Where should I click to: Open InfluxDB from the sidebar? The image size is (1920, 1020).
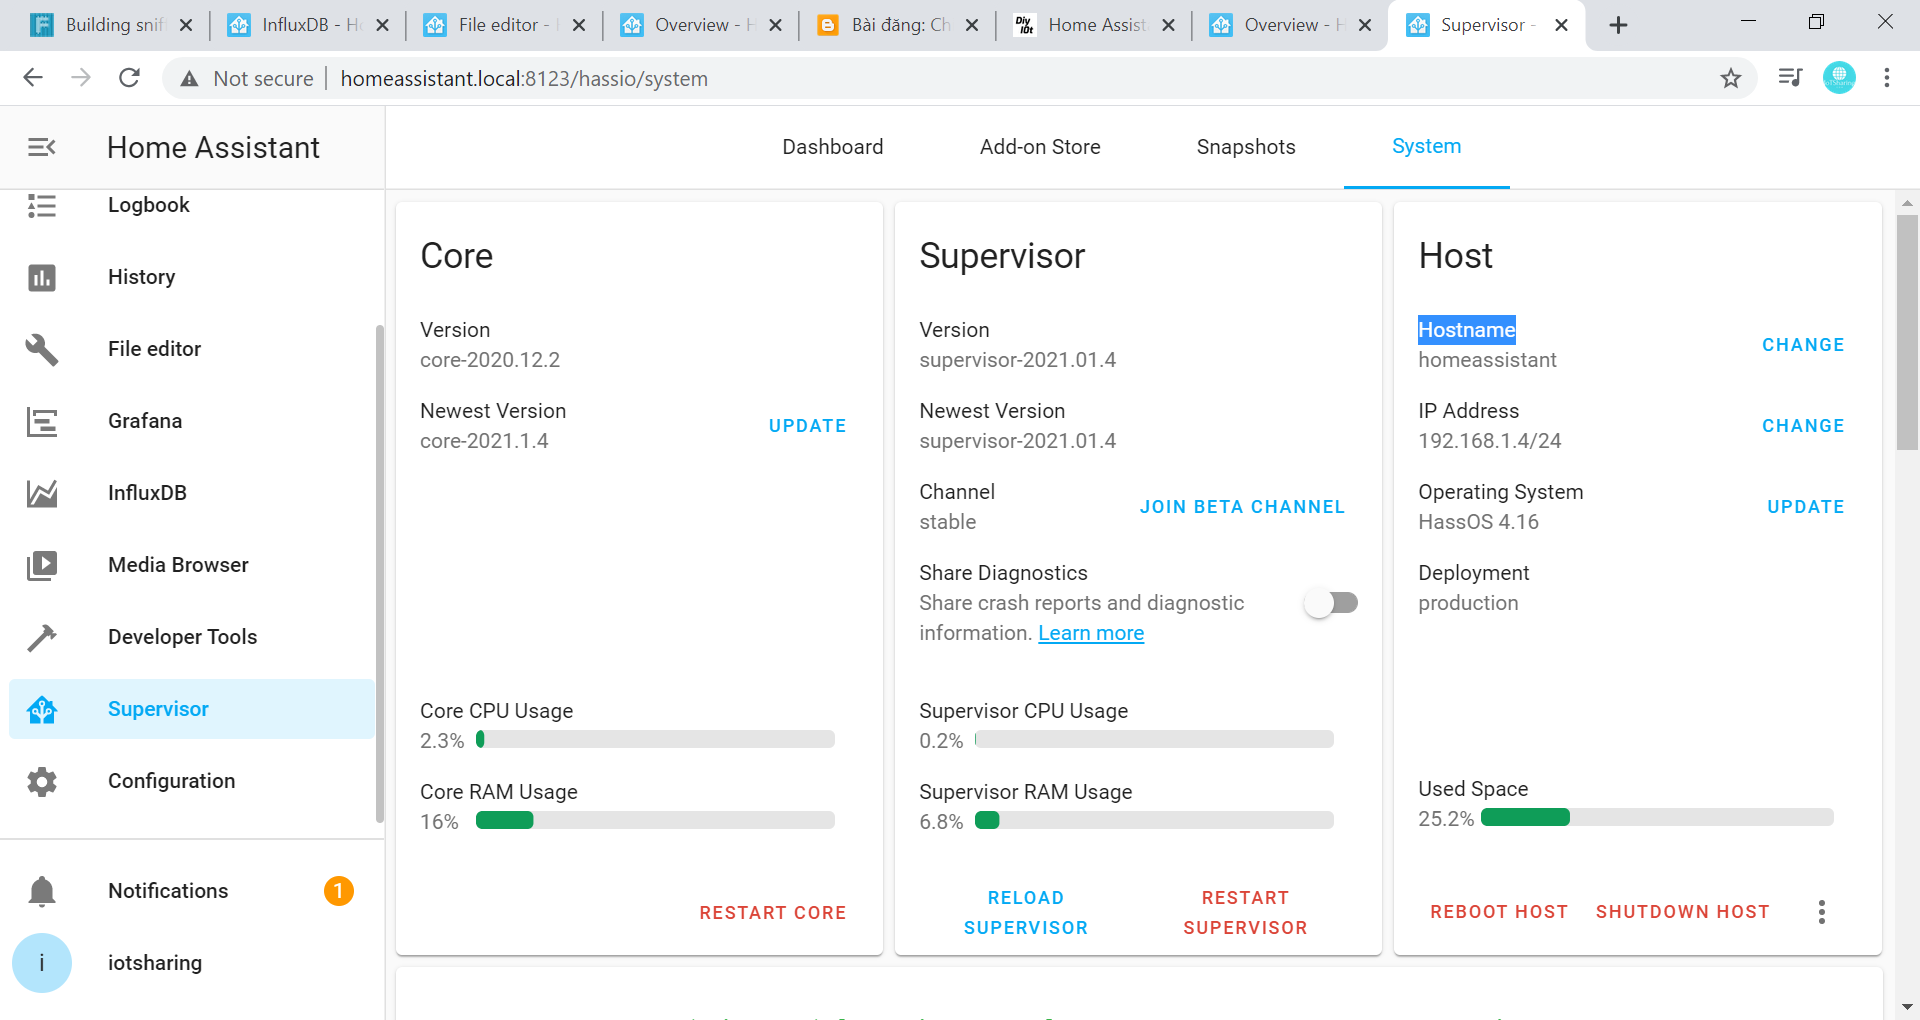click(148, 492)
